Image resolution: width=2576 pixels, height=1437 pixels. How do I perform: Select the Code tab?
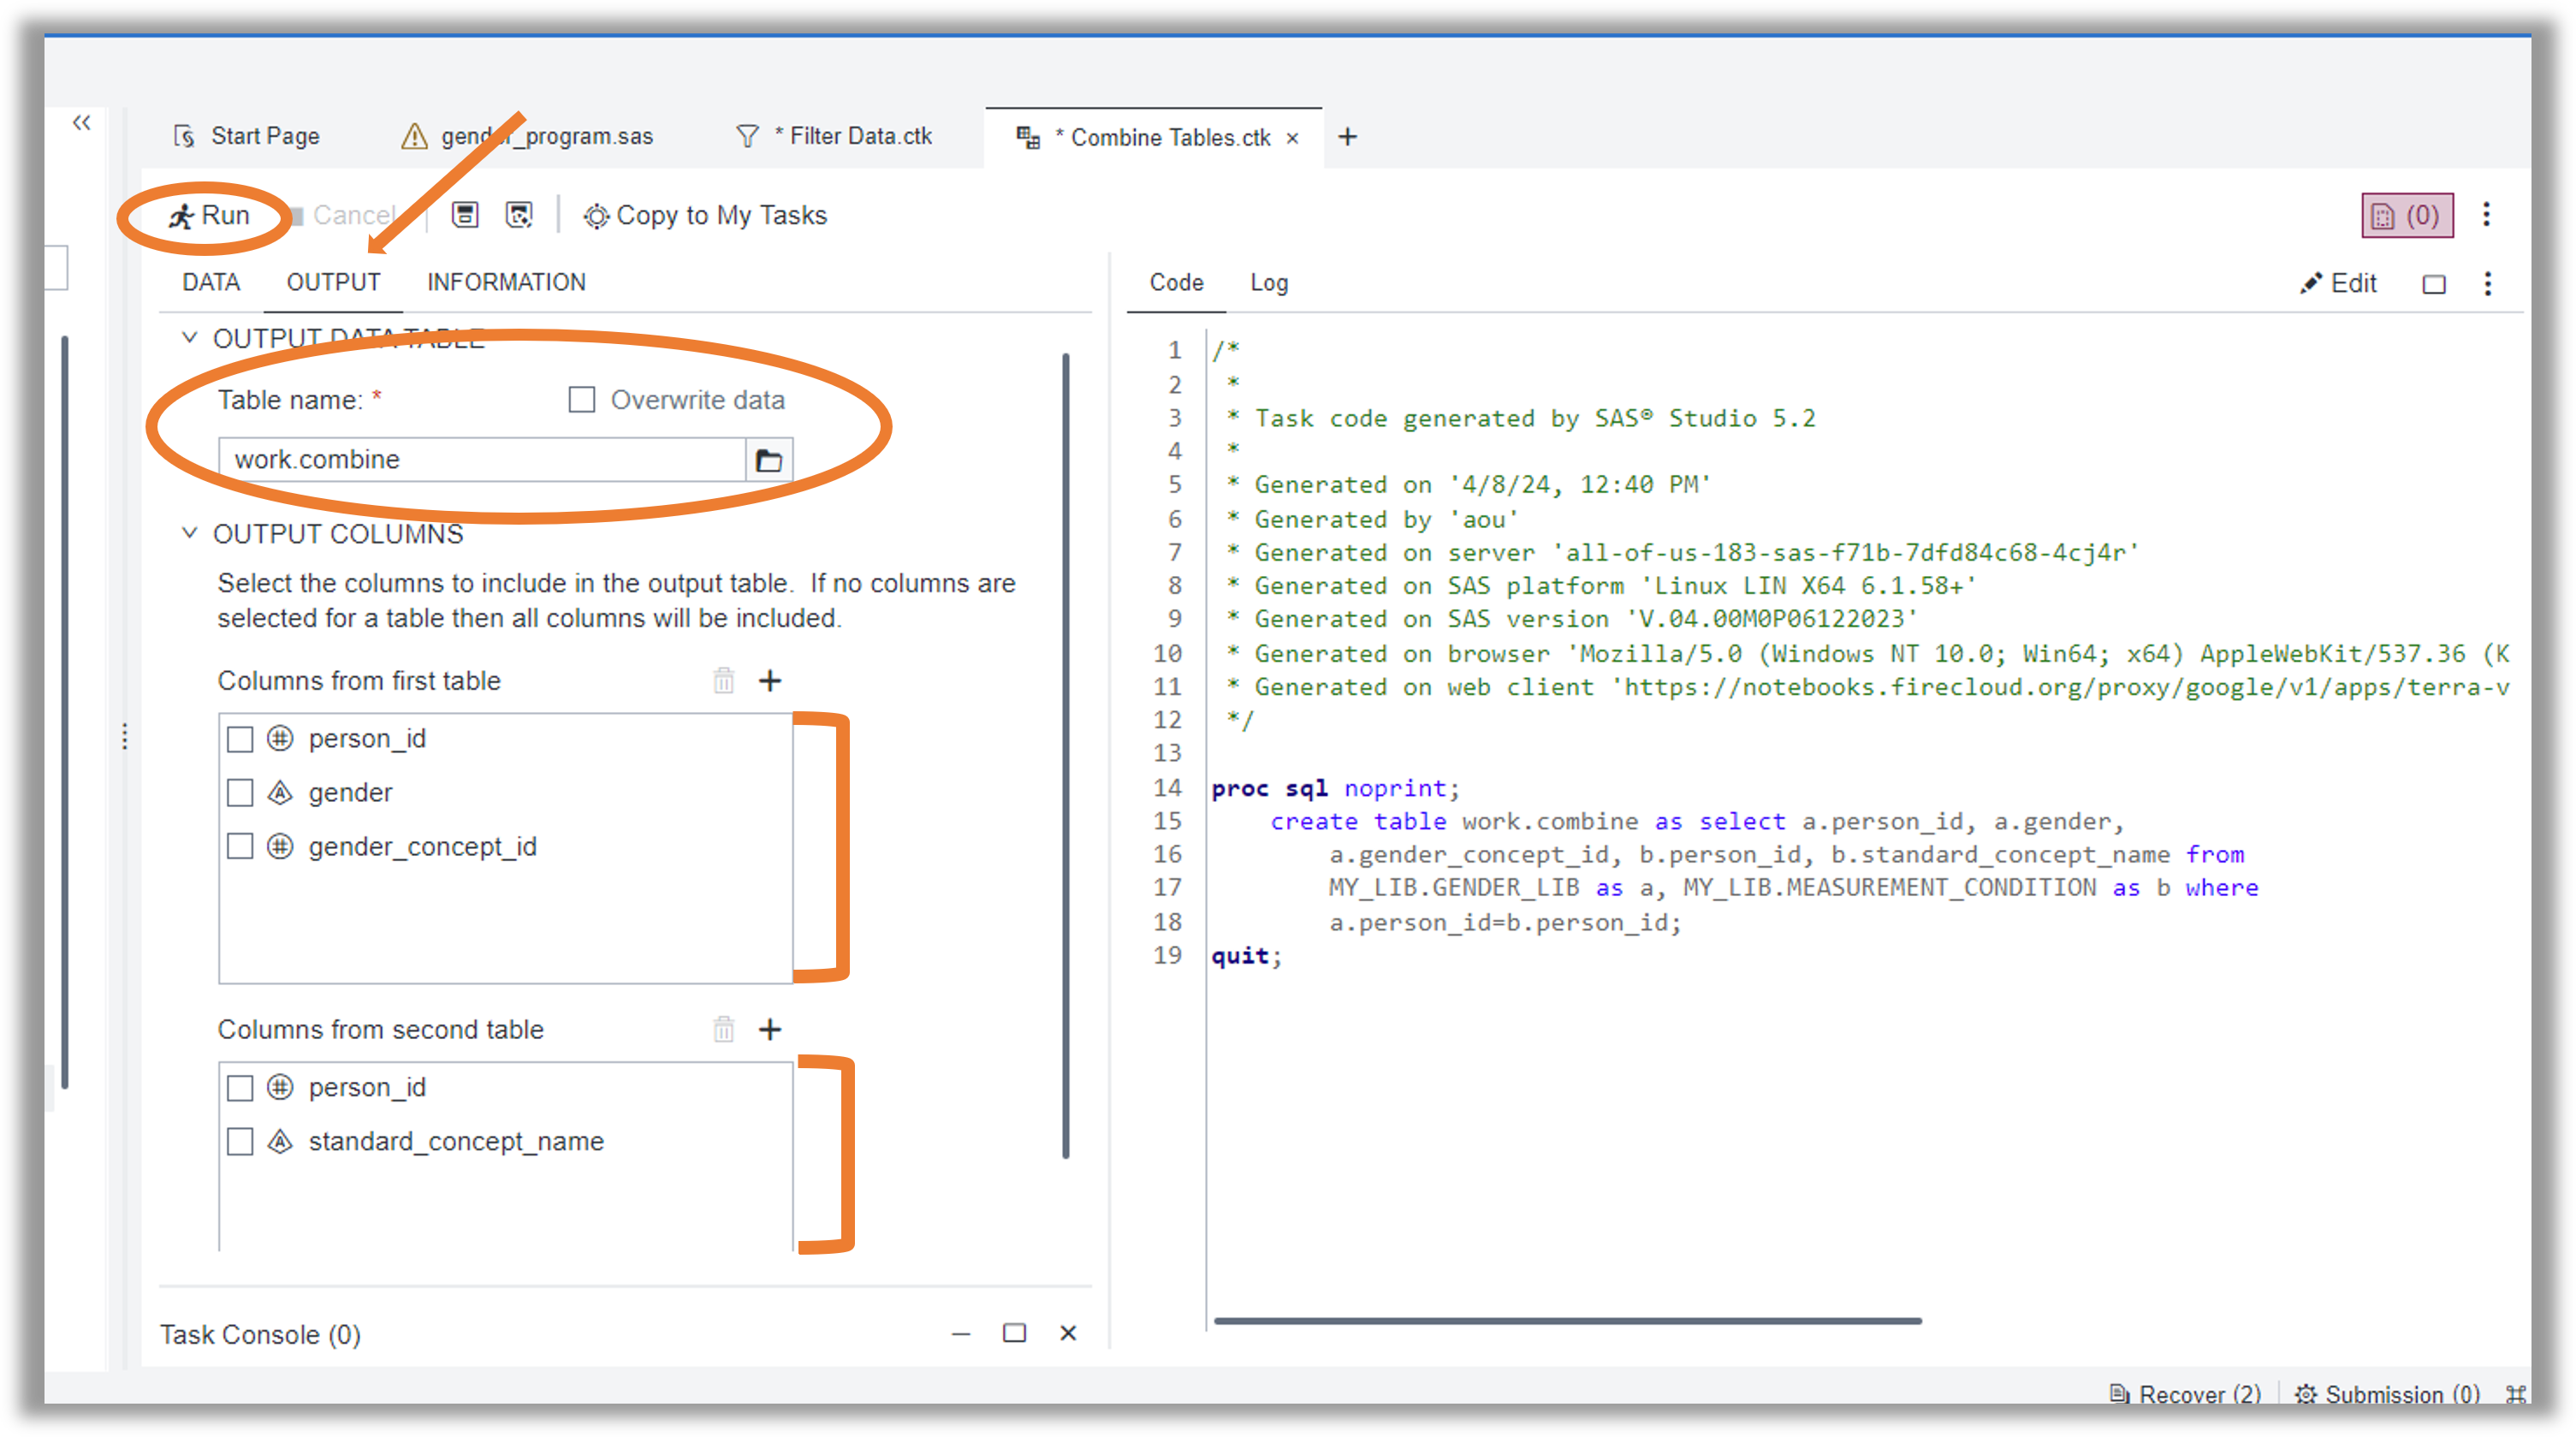(x=1176, y=283)
